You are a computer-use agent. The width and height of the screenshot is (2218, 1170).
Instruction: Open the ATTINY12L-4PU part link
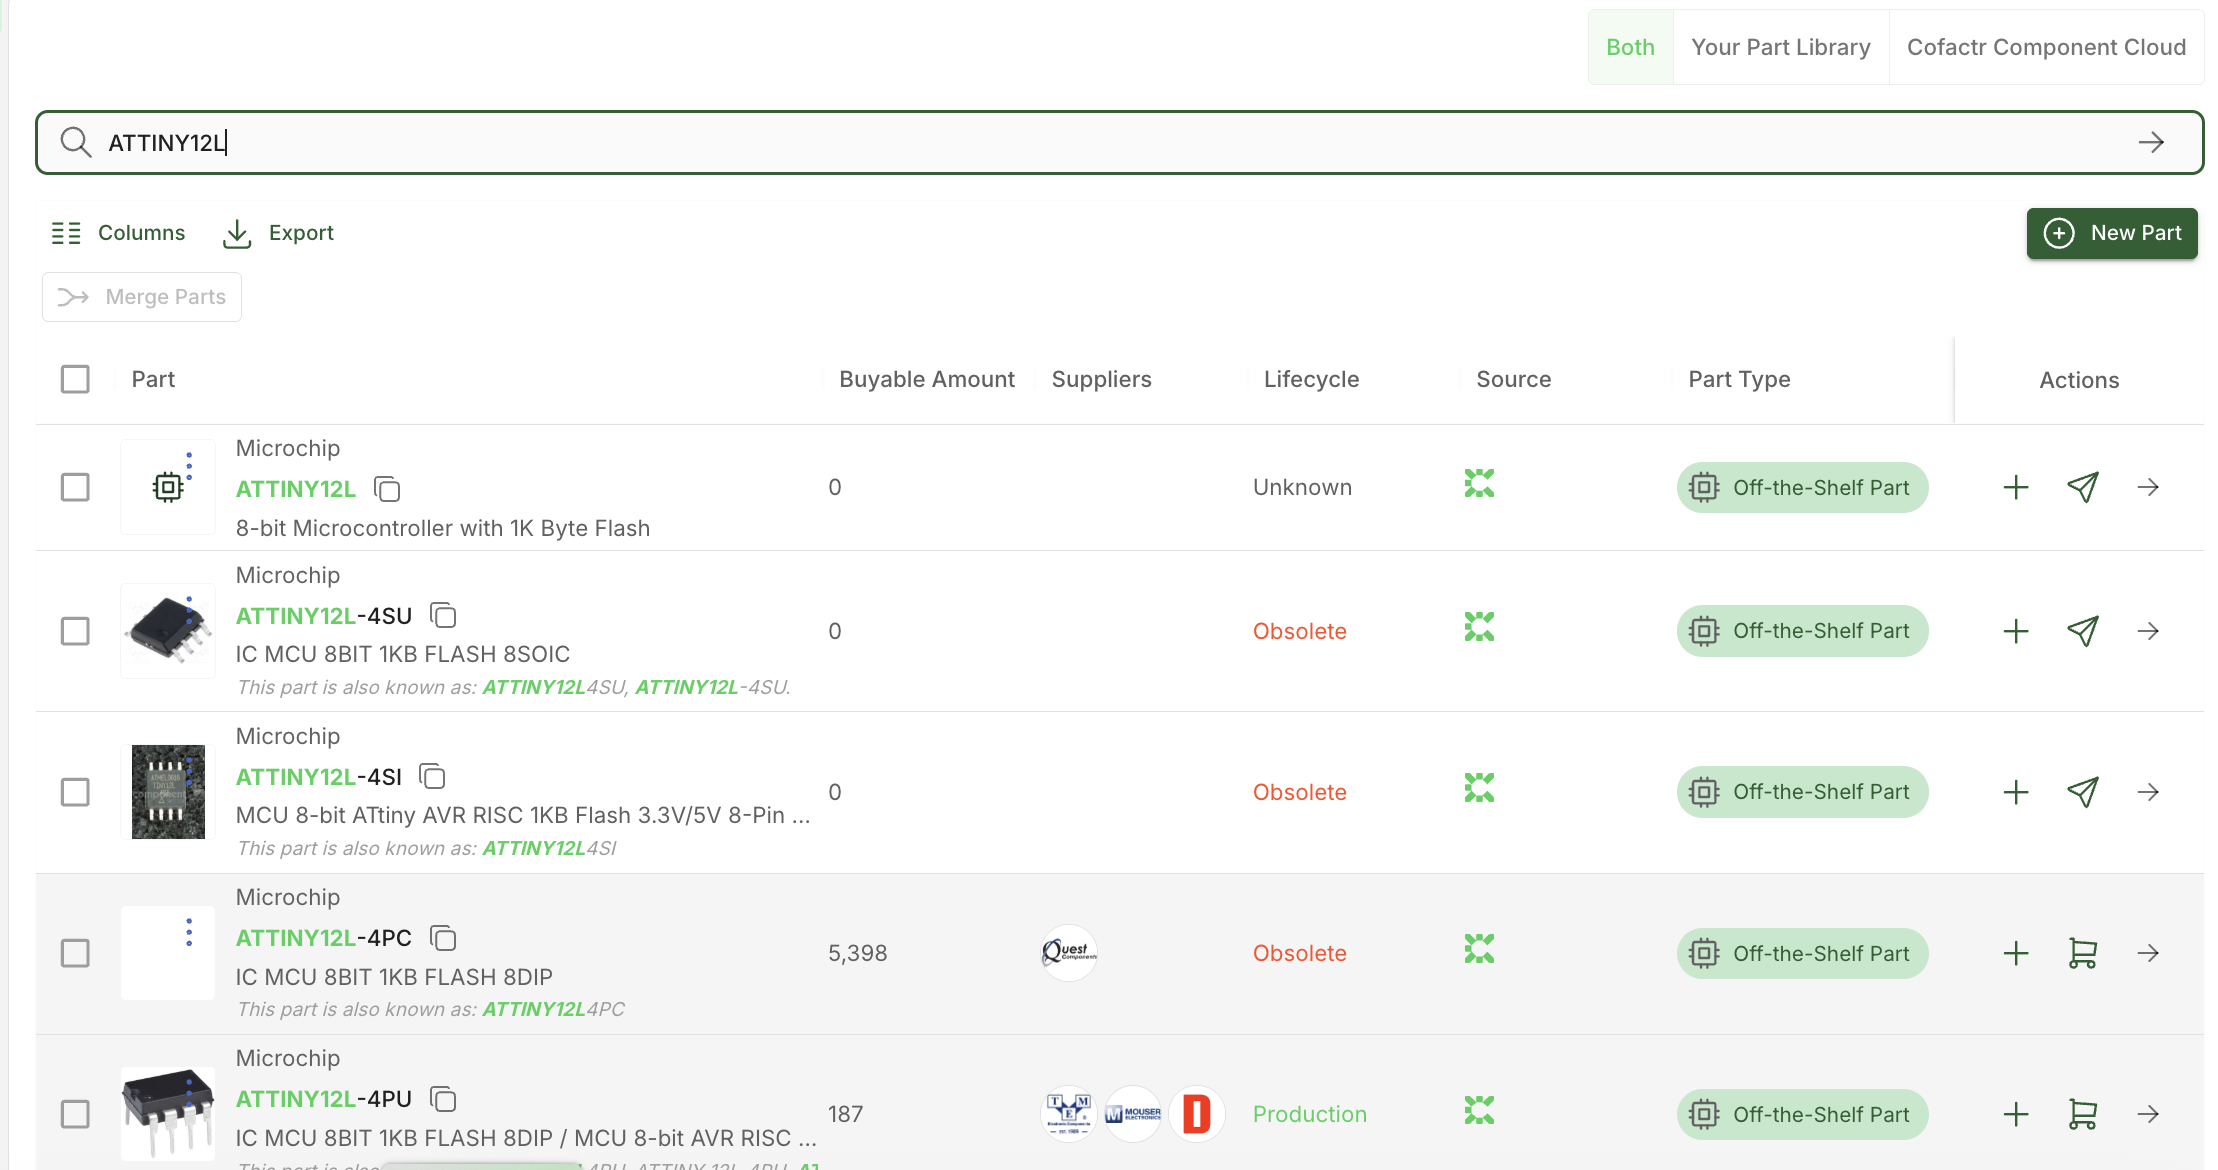tap(324, 1099)
